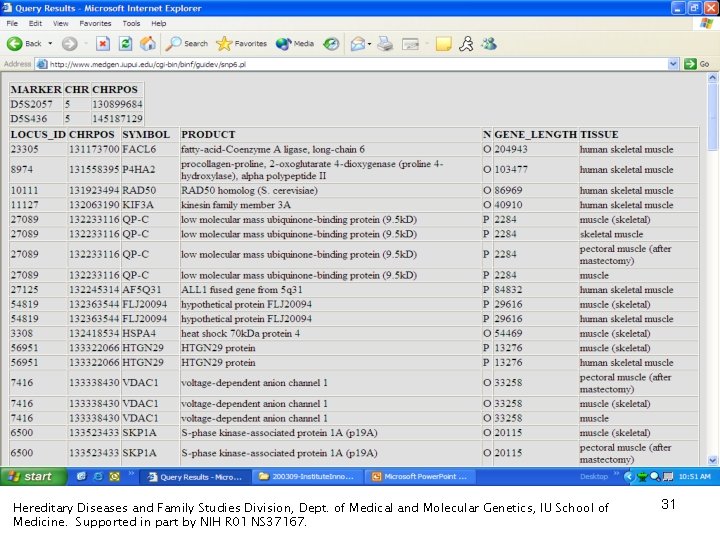Click the monitor tray icon
The image size is (720, 540).
pos(668,477)
